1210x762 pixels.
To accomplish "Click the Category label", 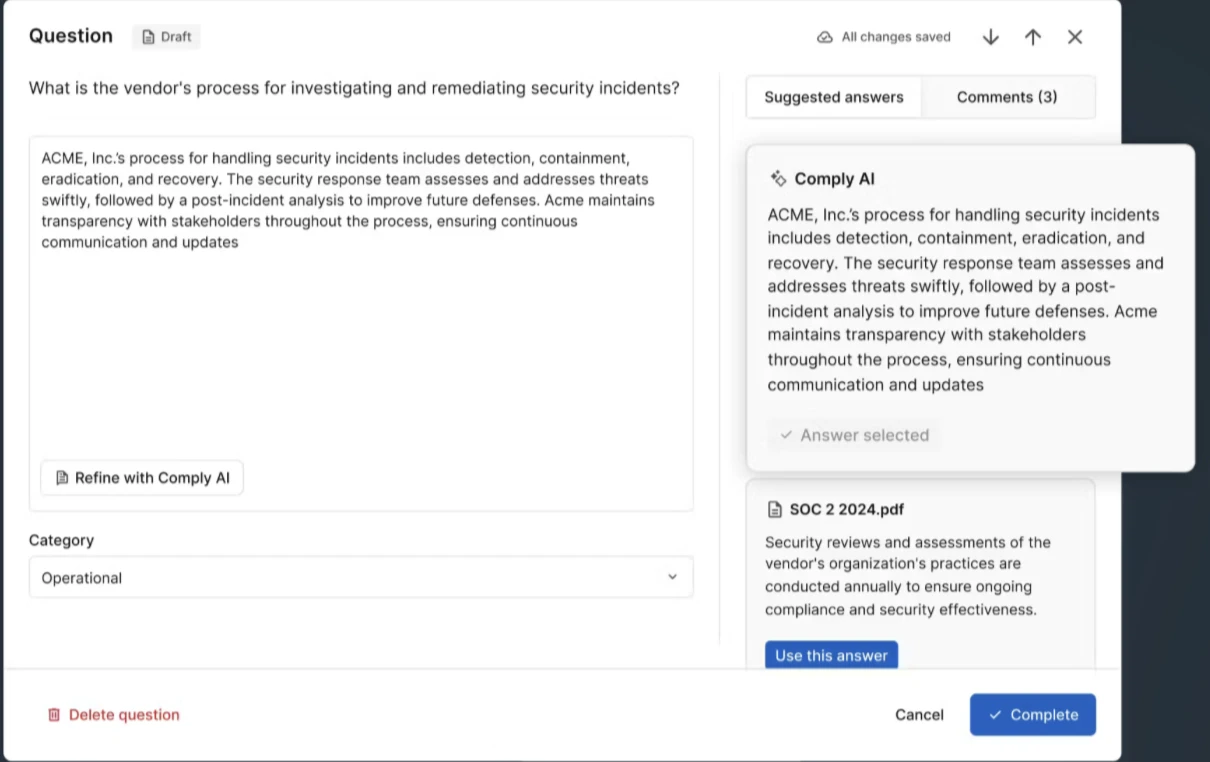I will coord(61,540).
